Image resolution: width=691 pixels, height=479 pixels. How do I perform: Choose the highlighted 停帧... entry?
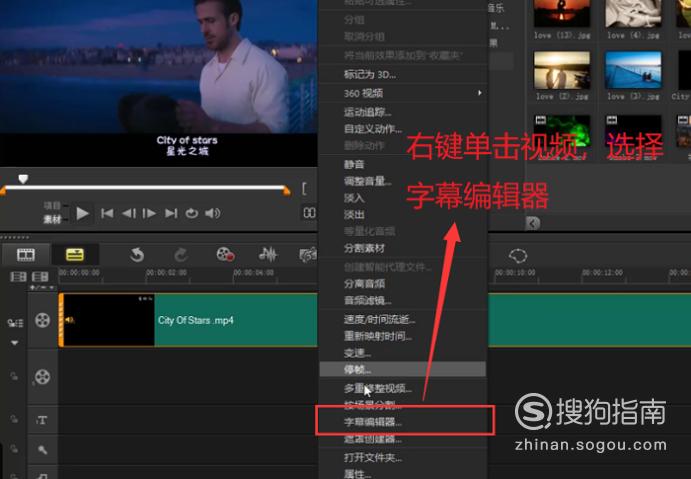tap(403, 369)
